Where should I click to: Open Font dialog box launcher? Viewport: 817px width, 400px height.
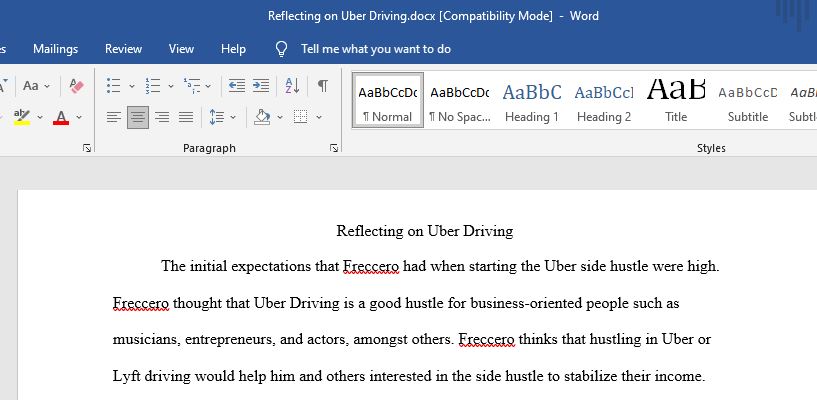point(87,148)
